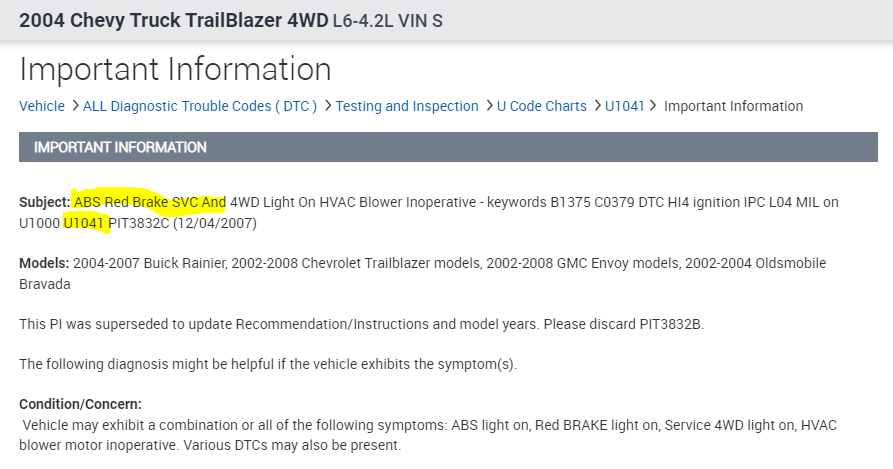The height and width of the screenshot is (469, 893).
Task: Open ALL Diagnostic Trouble Codes ( DTC ) link
Action: tap(200, 106)
